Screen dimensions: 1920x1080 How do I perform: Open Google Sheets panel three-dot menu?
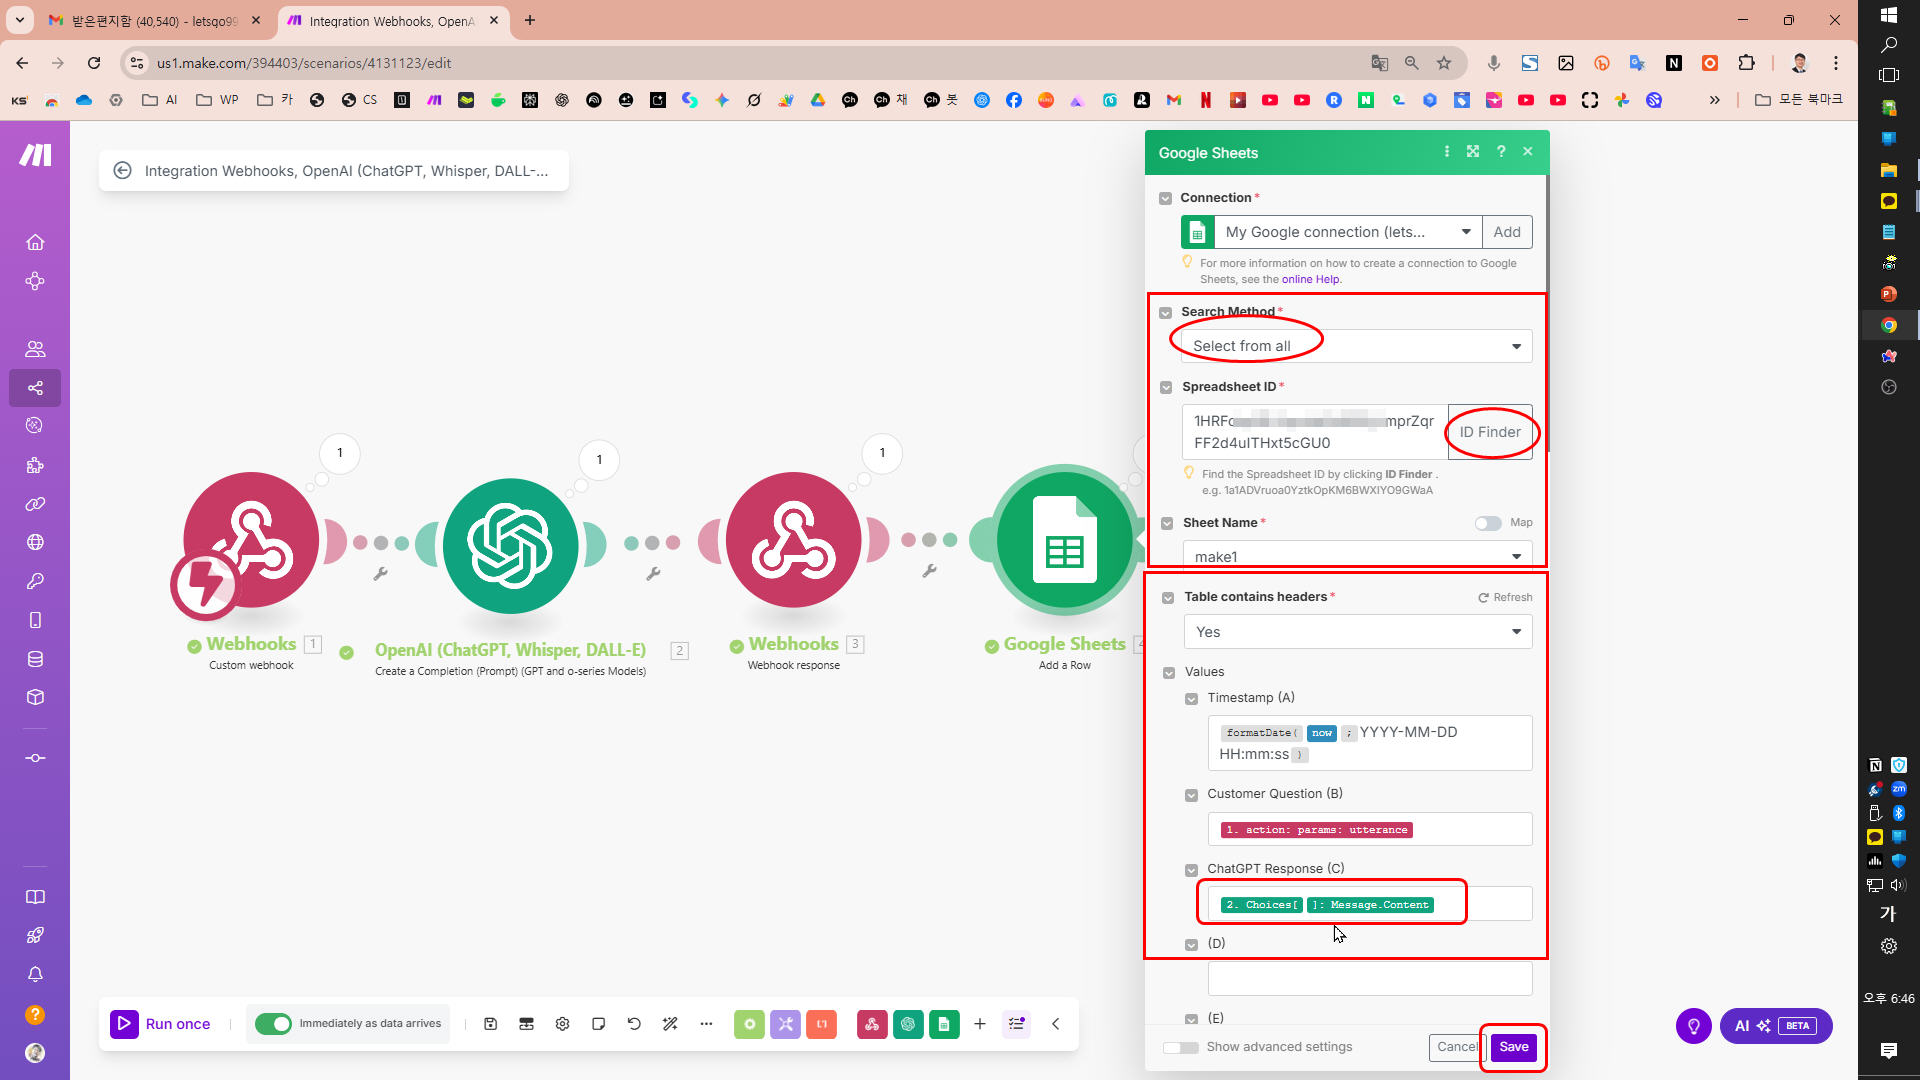[1446, 152]
